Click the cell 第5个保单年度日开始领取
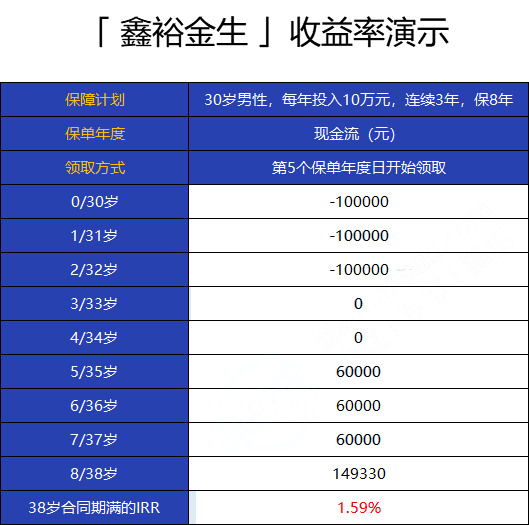This screenshot has height=525, width=529. pyautogui.click(x=358, y=168)
